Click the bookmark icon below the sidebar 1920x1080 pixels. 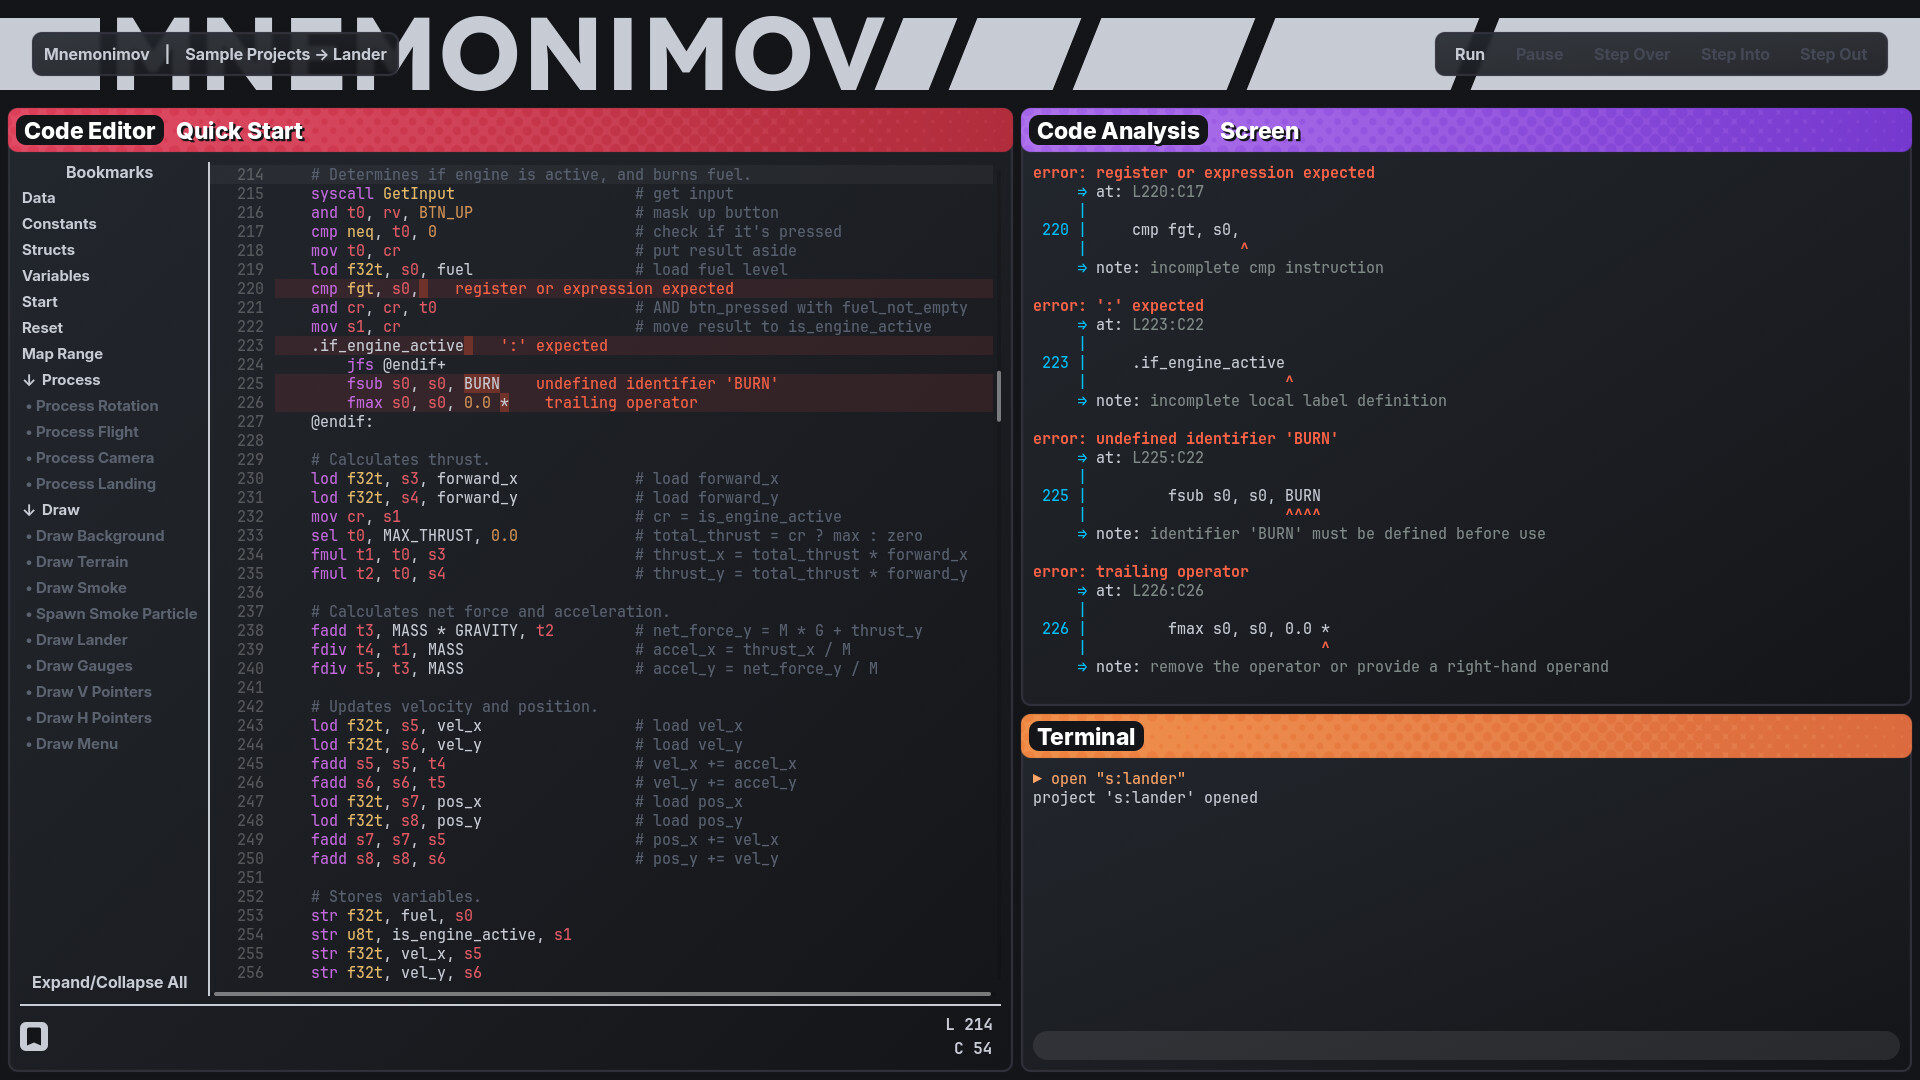pos(34,1037)
